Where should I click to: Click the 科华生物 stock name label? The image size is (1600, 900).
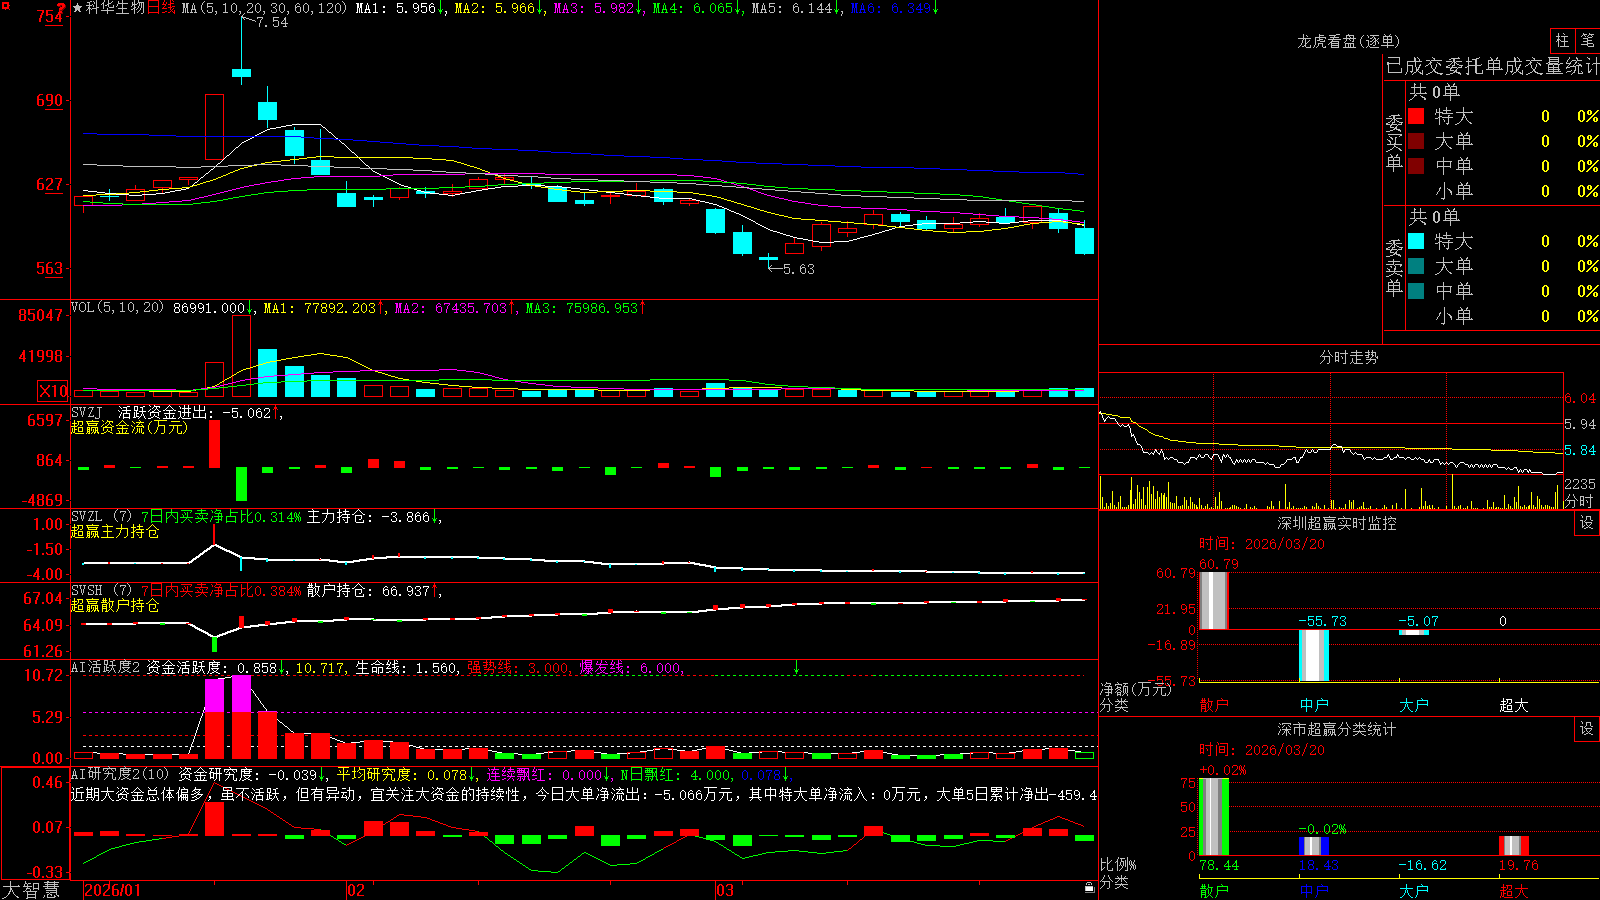[115, 8]
